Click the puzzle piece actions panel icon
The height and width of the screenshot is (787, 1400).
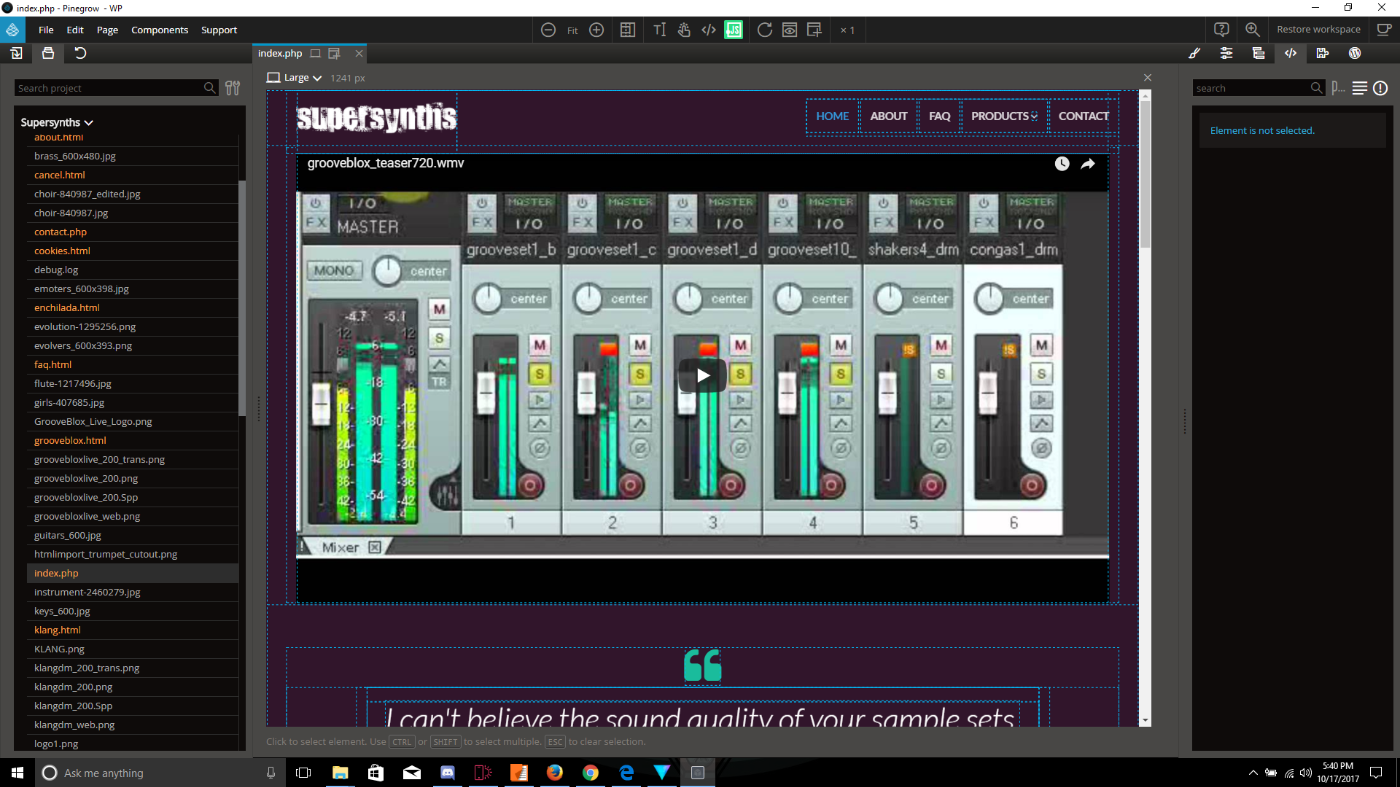1323,53
